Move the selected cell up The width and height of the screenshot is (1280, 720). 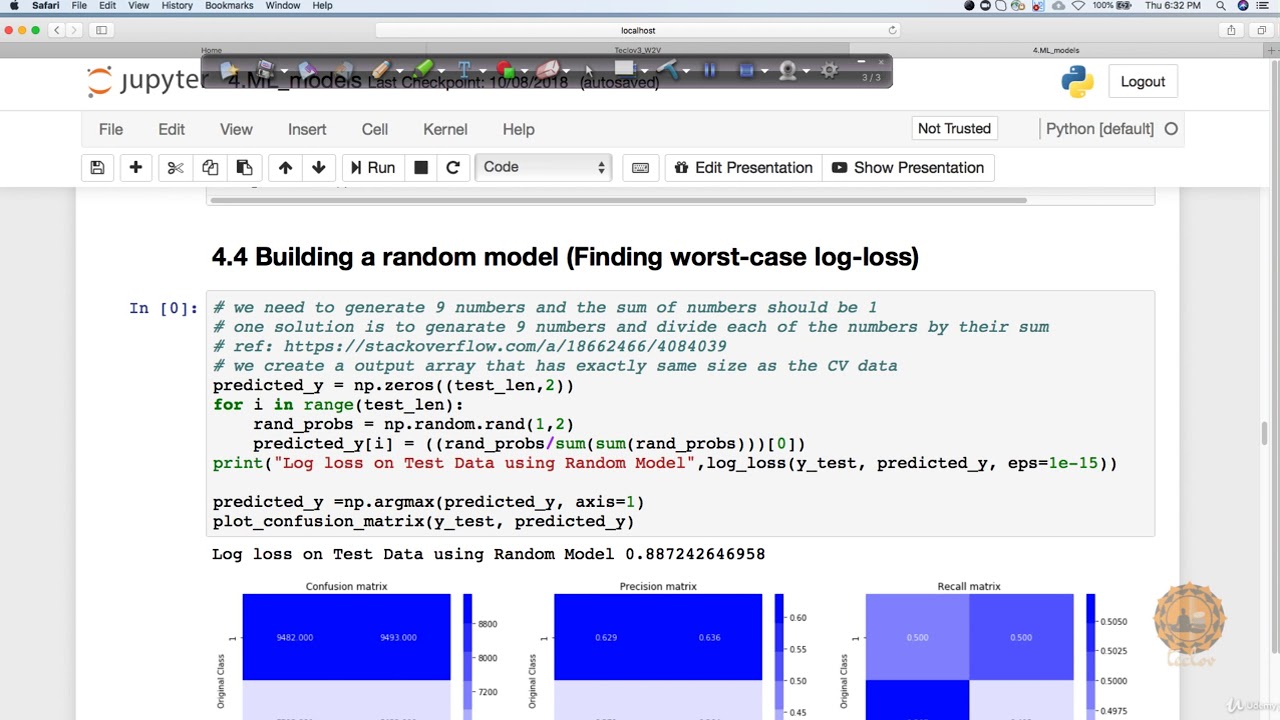point(286,168)
